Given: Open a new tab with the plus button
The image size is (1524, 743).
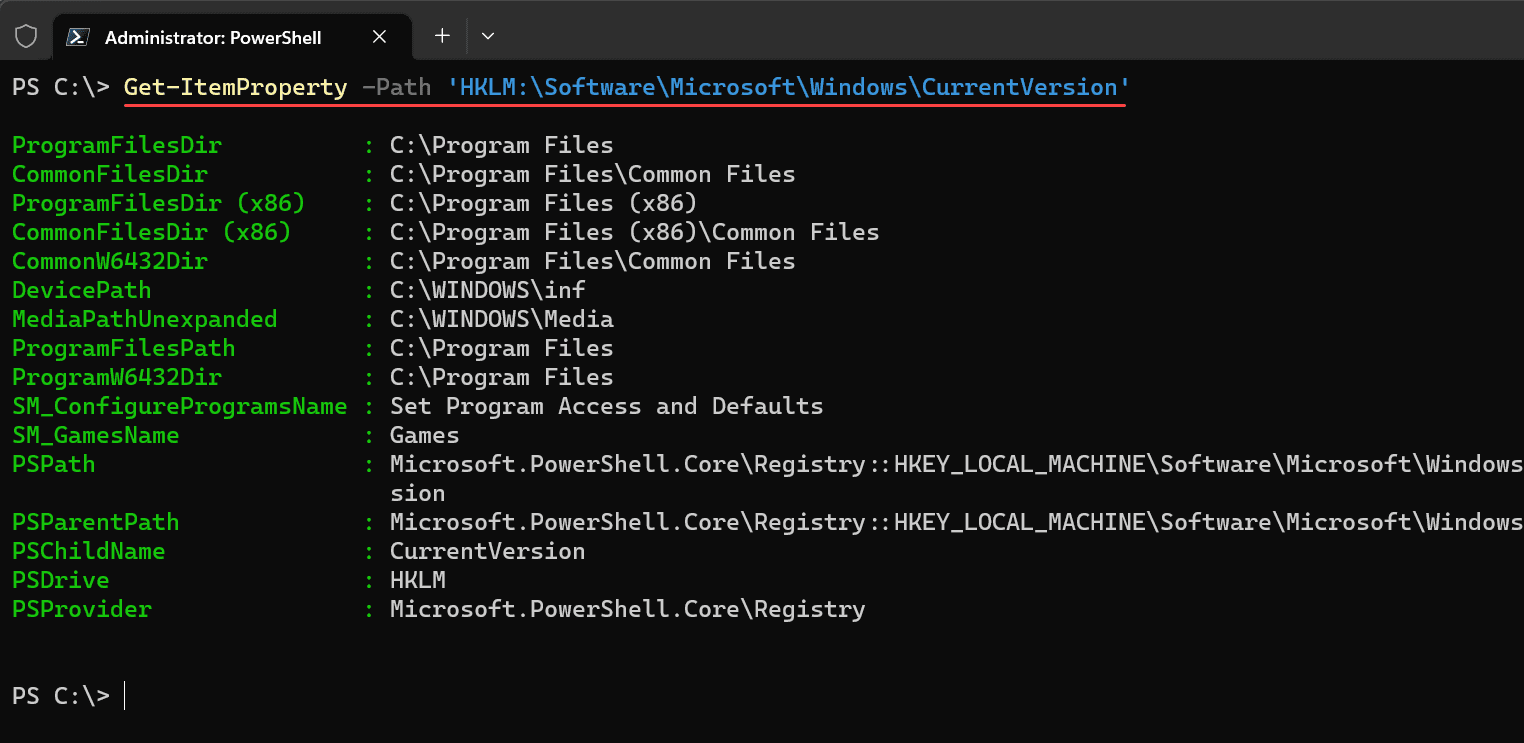Looking at the screenshot, I should [442, 36].
